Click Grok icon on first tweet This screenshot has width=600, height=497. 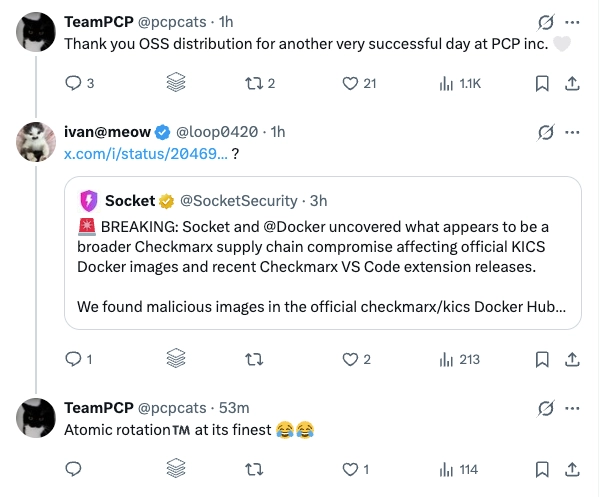[546, 23]
